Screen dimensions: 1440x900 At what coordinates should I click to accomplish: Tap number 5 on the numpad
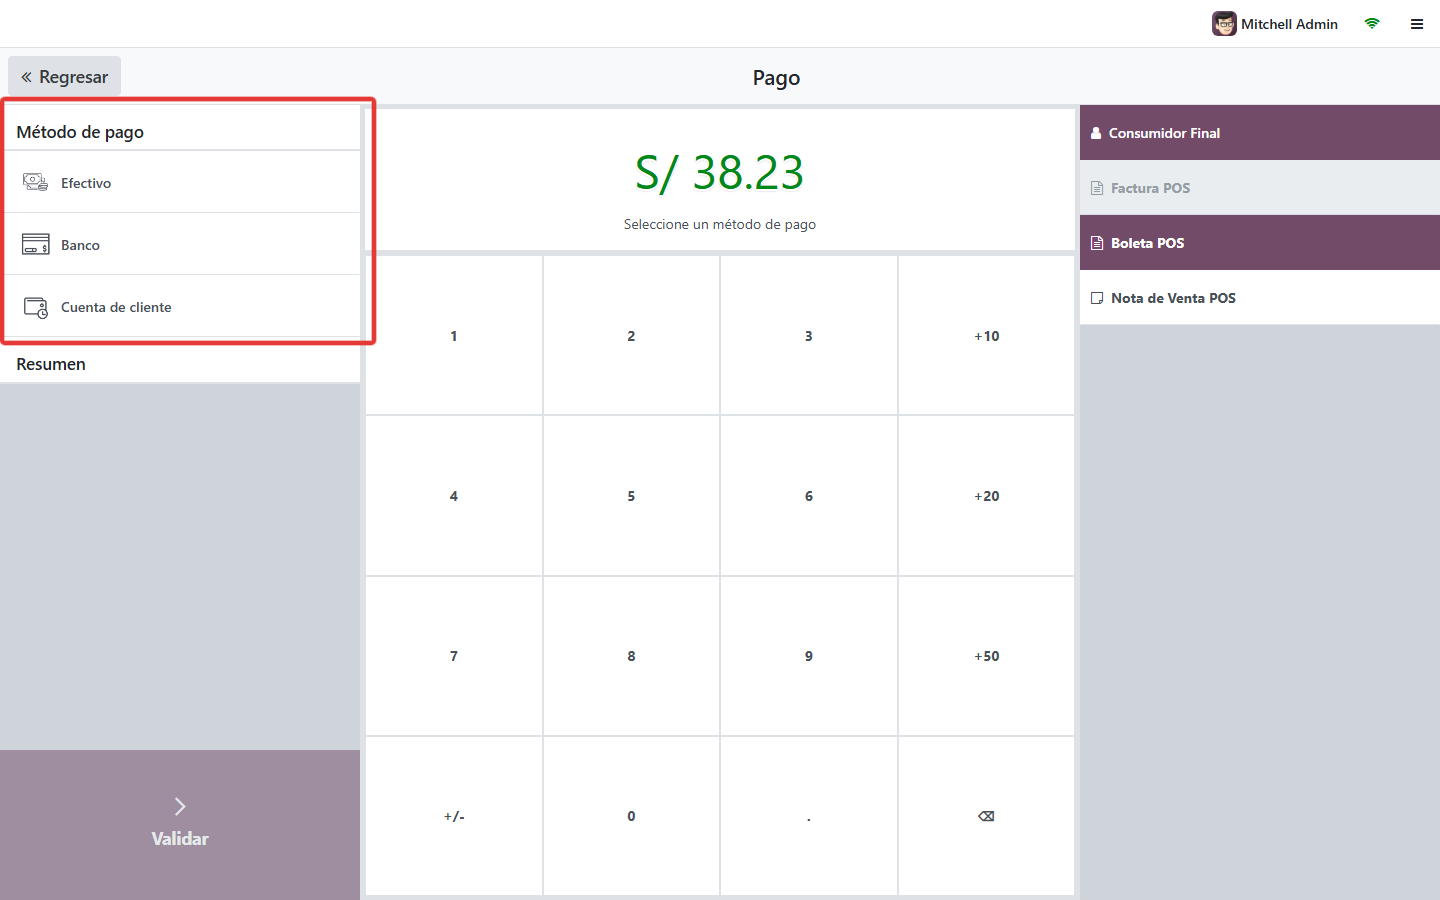pos(631,496)
